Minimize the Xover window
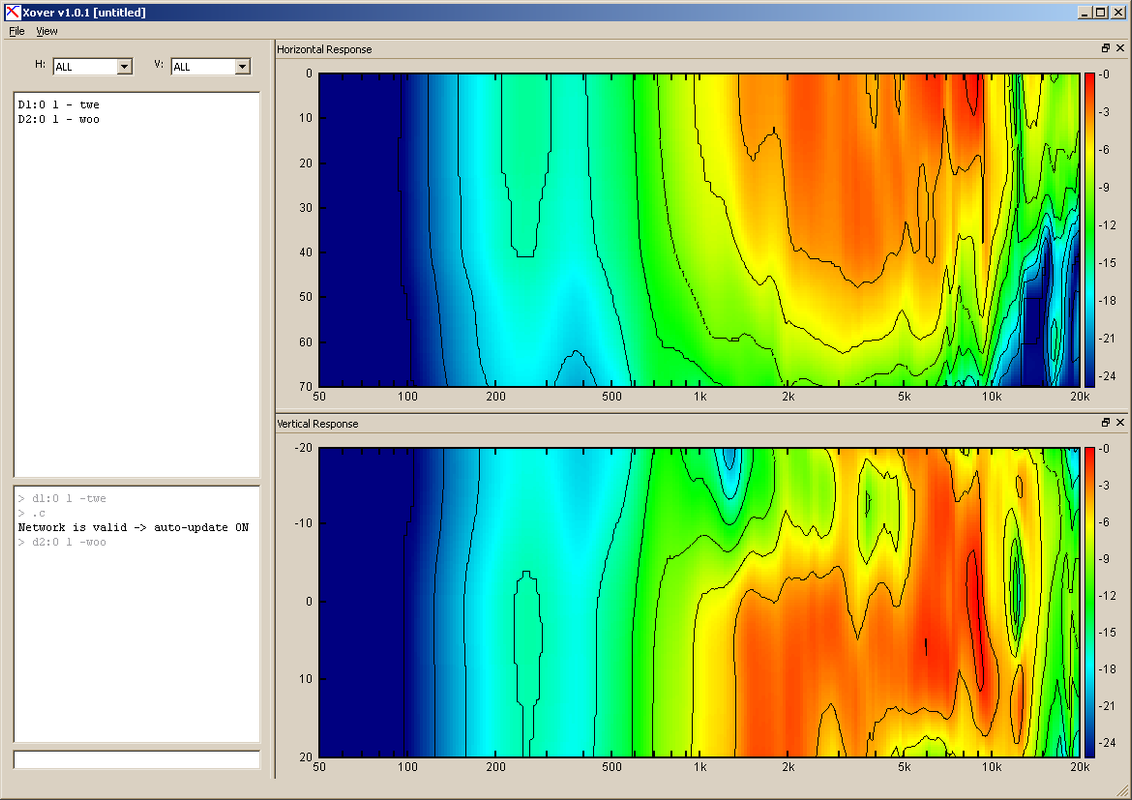The image size is (1132, 800). (x=1085, y=12)
